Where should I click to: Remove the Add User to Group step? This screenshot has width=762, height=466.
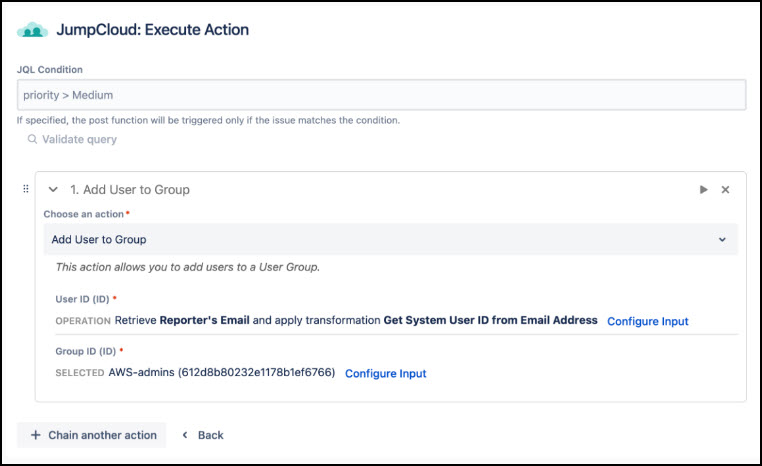point(726,190)
